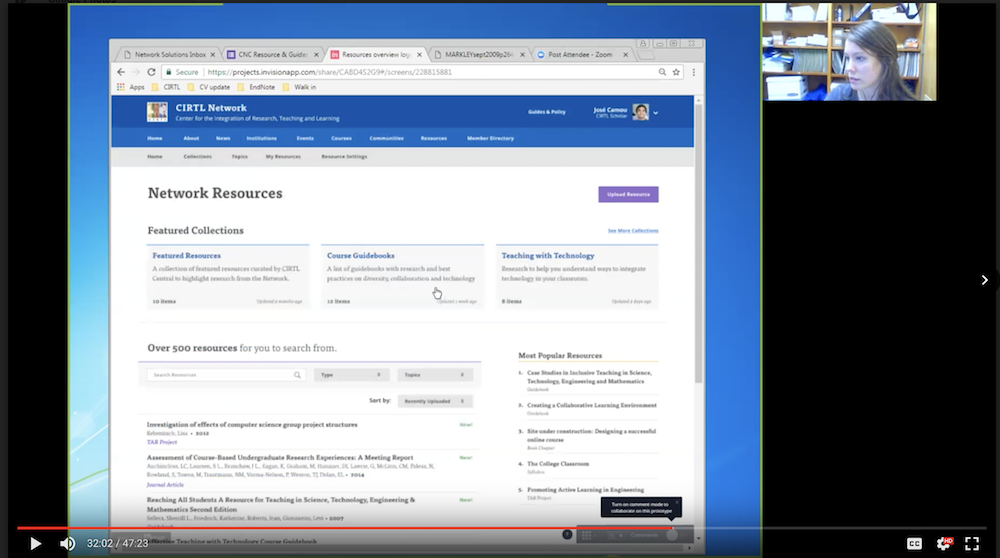Open Reaching All Students resource
The image size is (1000, 558).
tap(281, 504)
